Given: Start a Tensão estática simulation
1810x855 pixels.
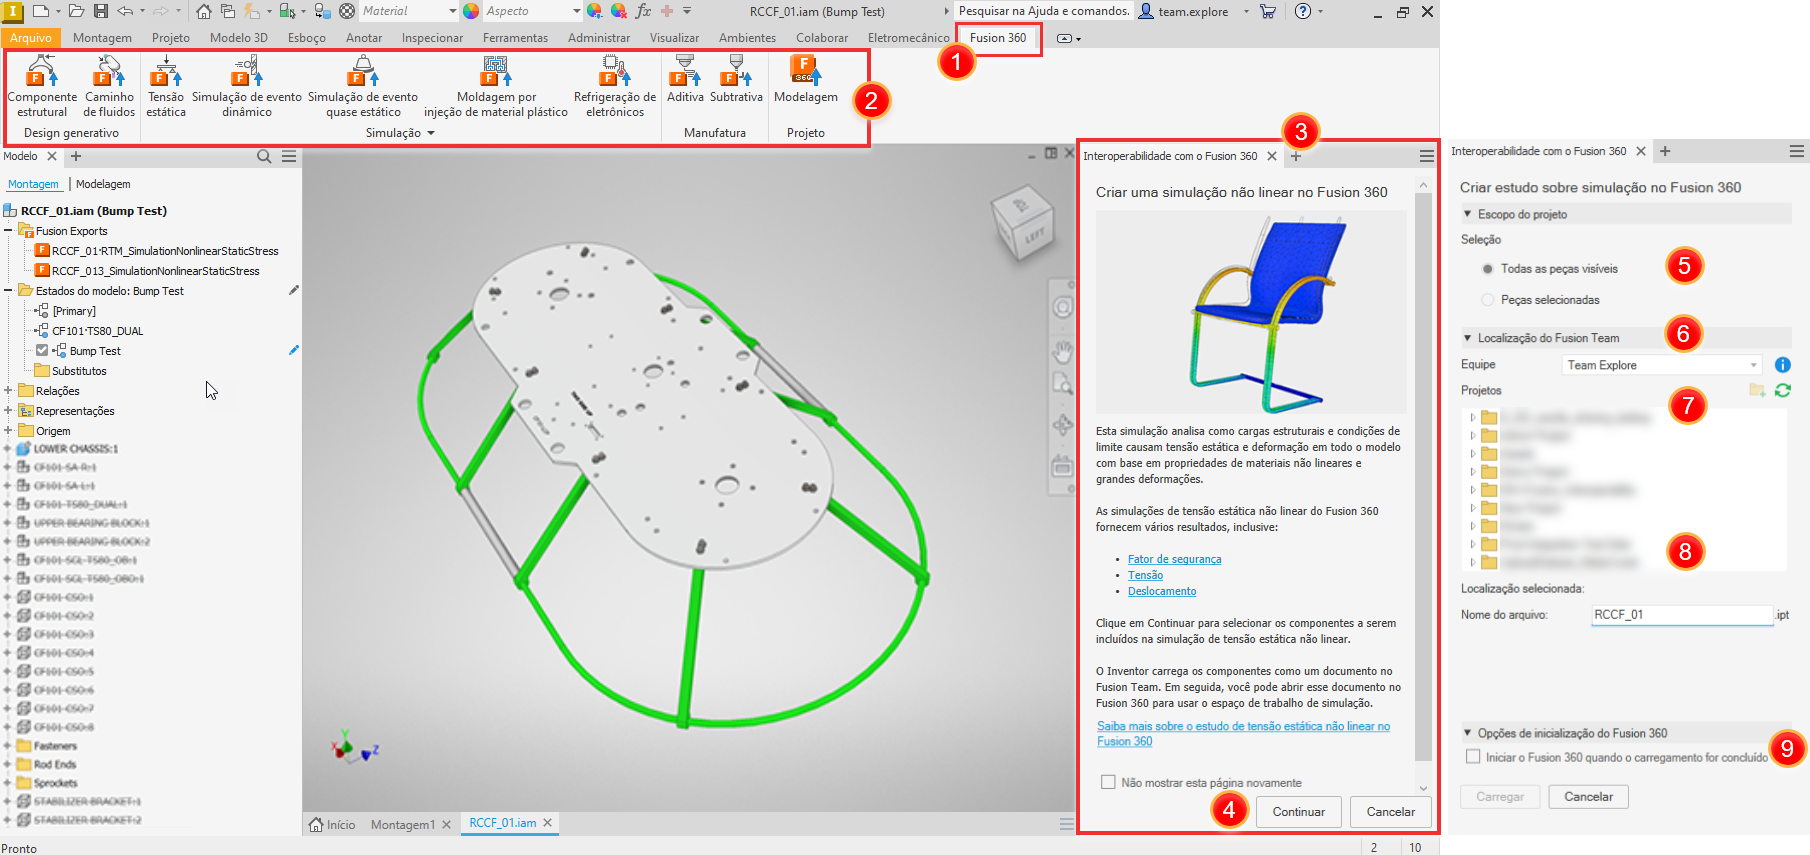Looking at the screenshot, I should (x=166, y=86).
